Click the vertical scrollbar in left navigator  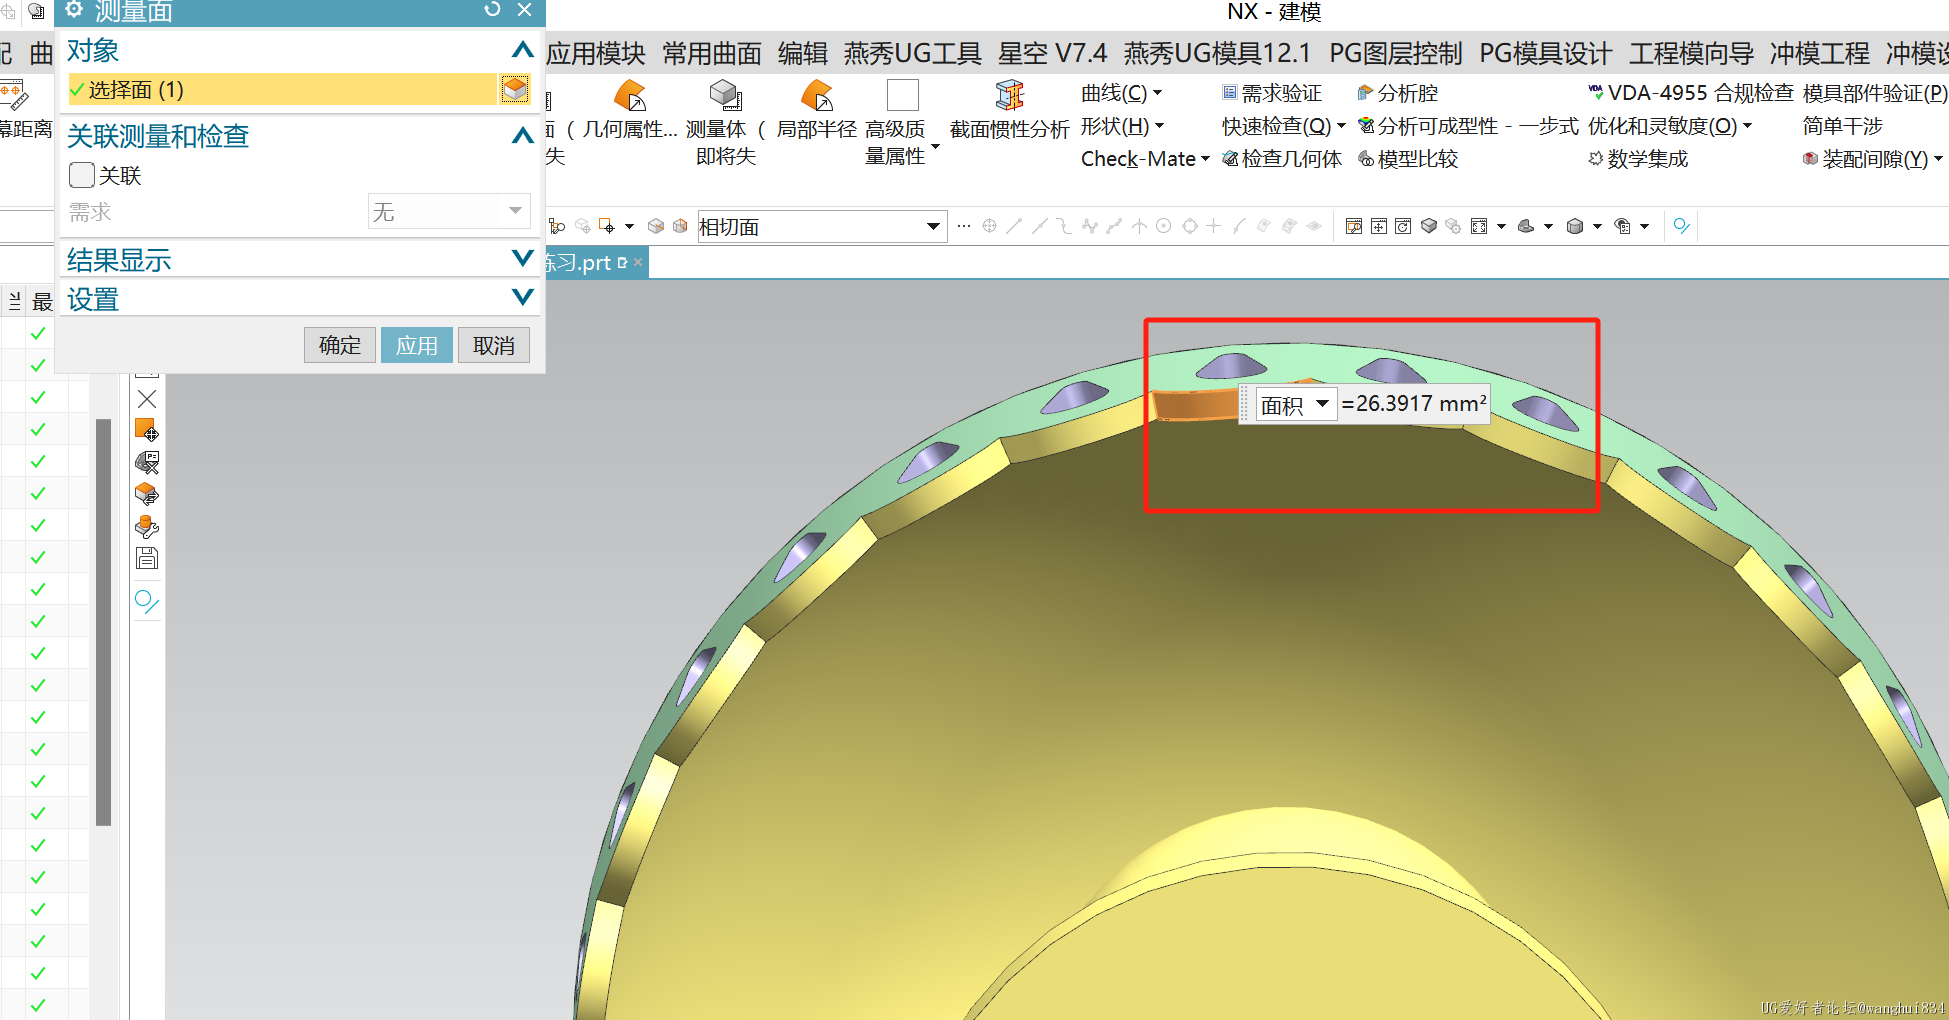coord(103,621)
